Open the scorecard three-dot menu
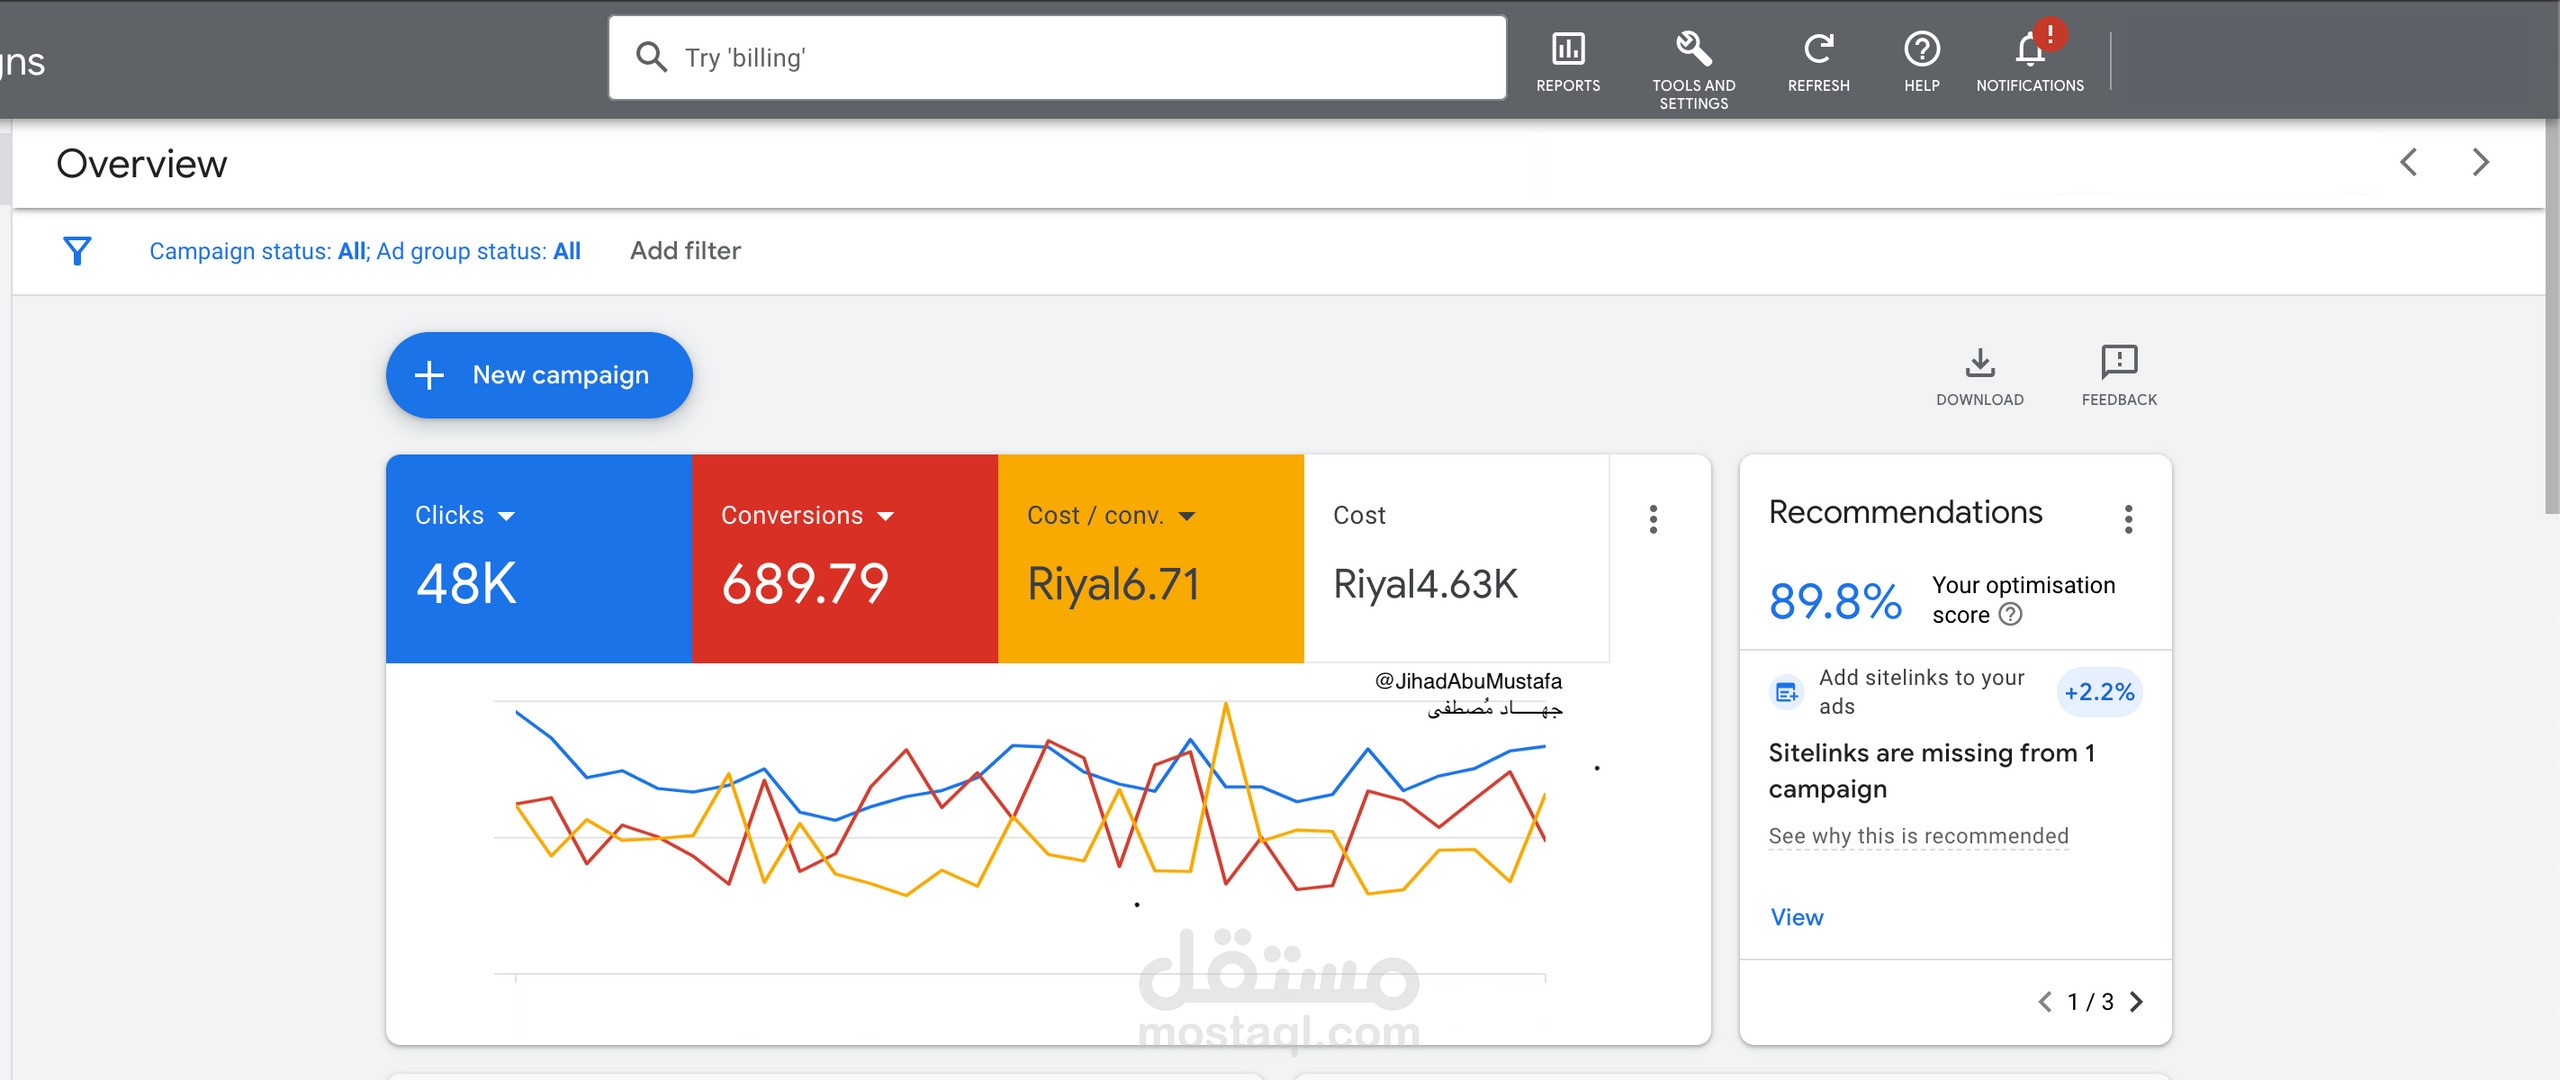 (1653, 519)
